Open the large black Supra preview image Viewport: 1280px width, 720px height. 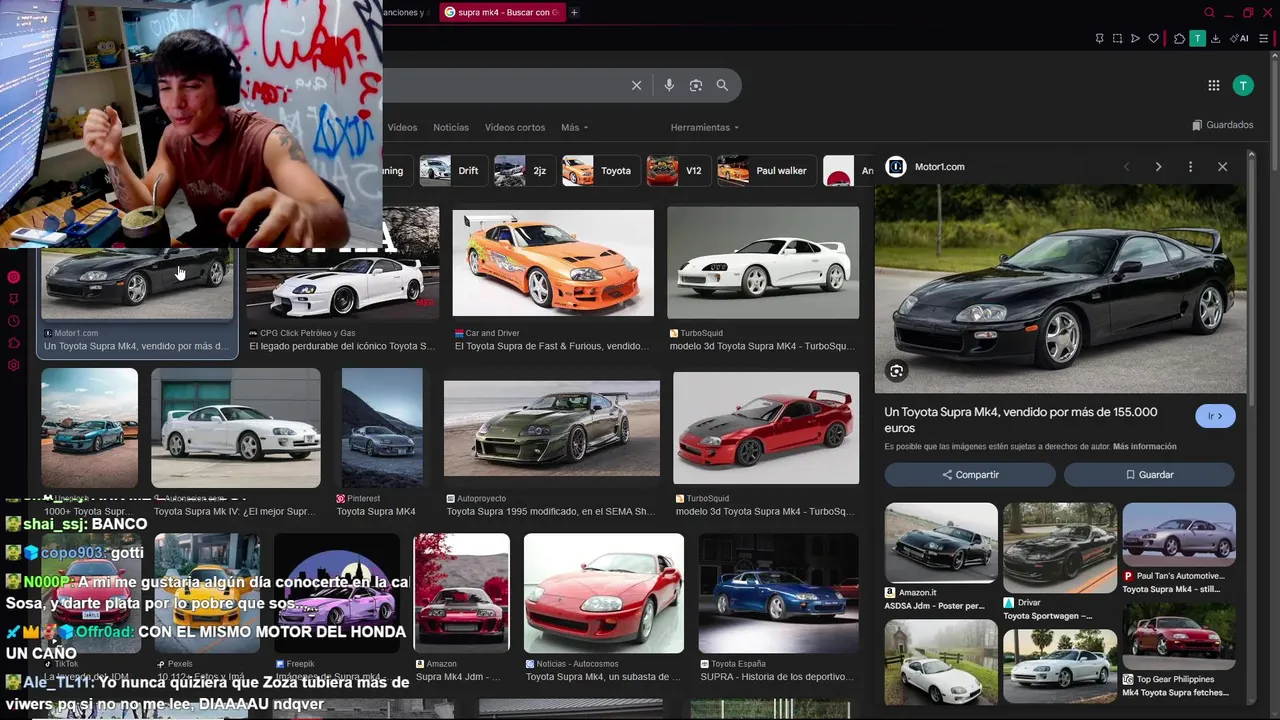point(1061,288)
